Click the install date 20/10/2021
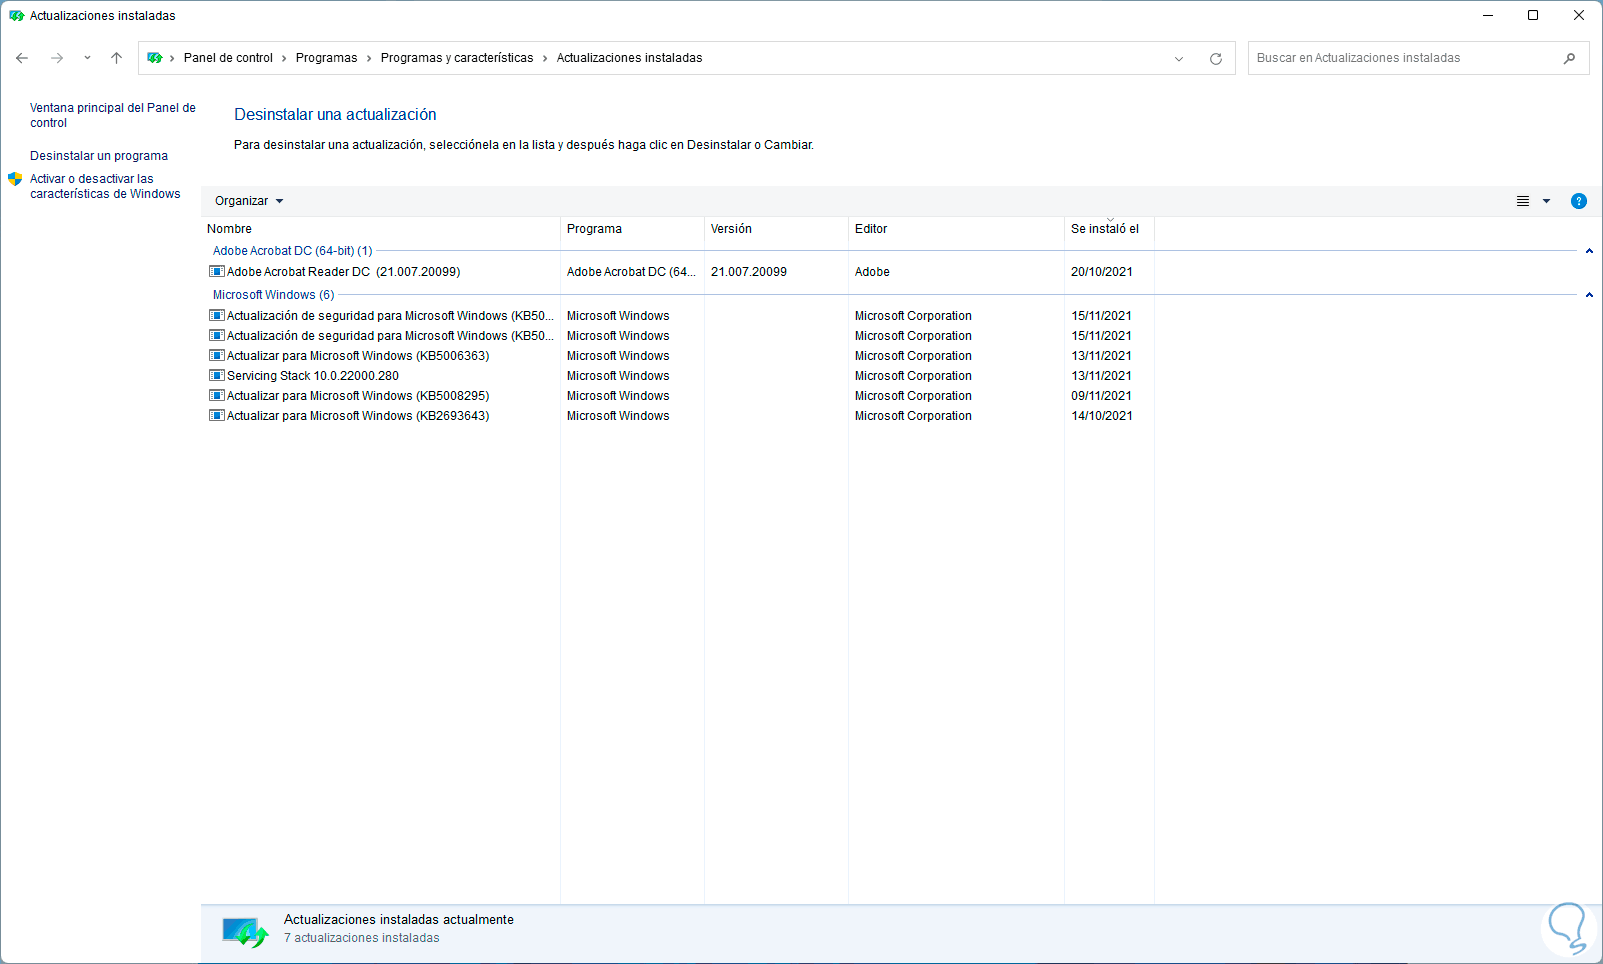Image resolution: width=1603 pixels, height=964 pixels. click(1102, 272)
